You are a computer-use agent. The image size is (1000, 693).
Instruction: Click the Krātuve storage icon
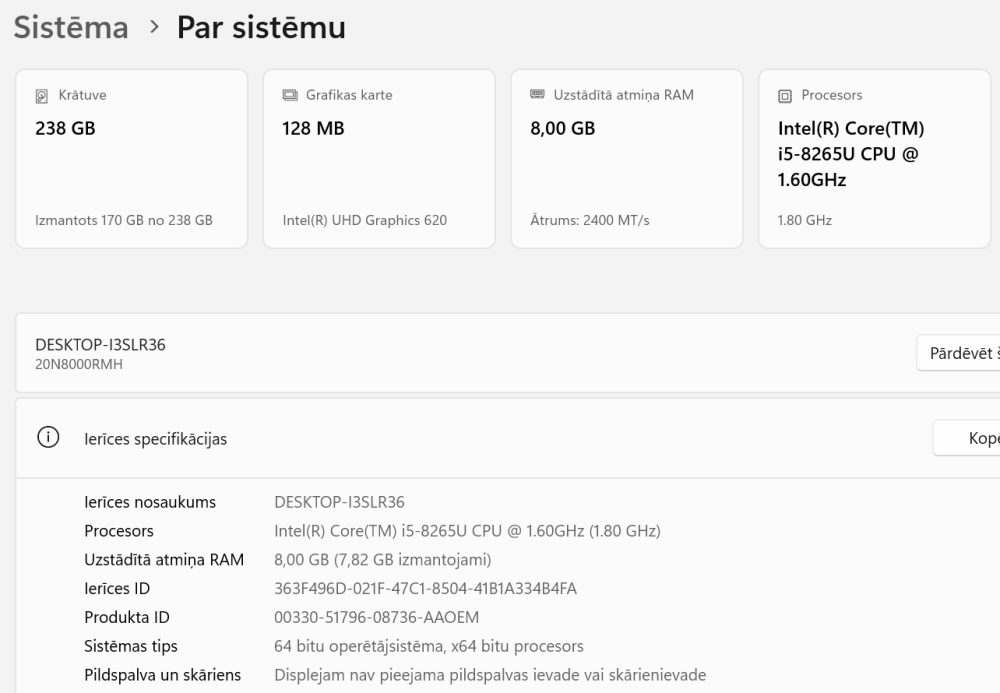[x=41, y=96]
